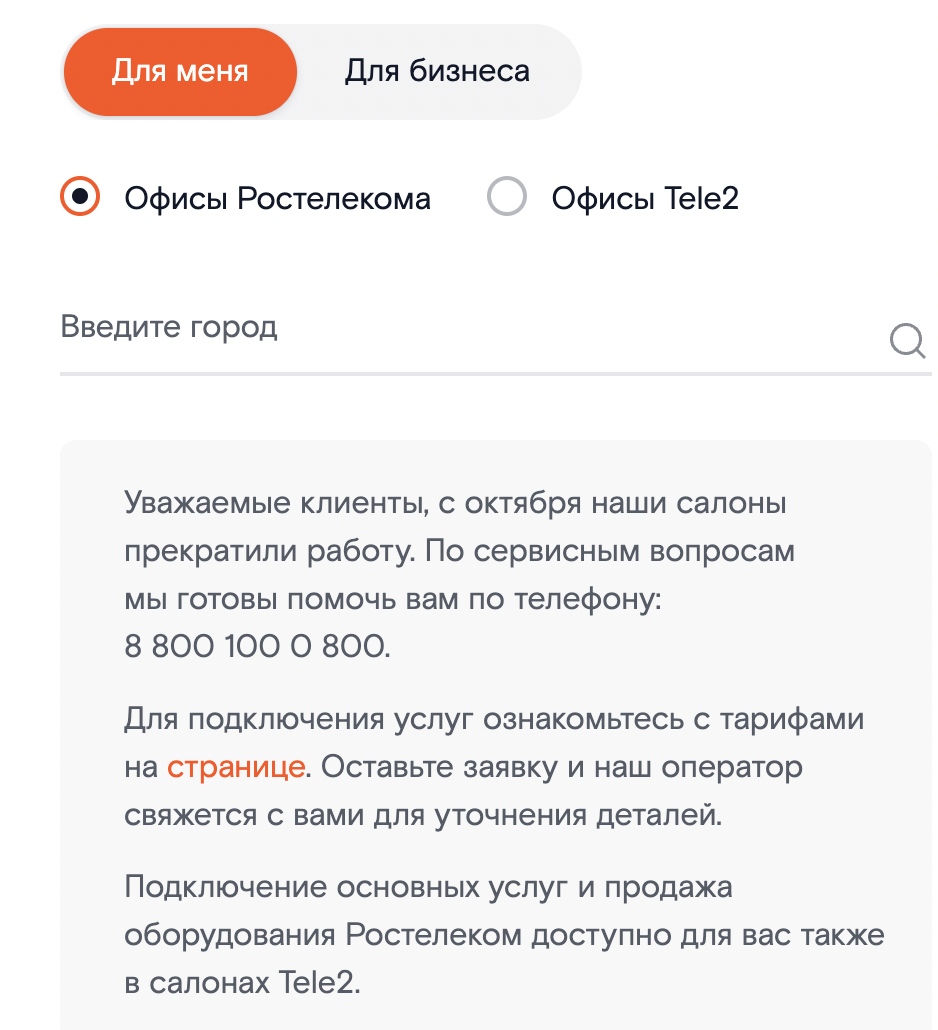Click the line "Для подключения услуг ознакомьтесь с тарифами"
Viewport: 938px width, 1030px height.
pyautogui.click(x=494, y=719)
